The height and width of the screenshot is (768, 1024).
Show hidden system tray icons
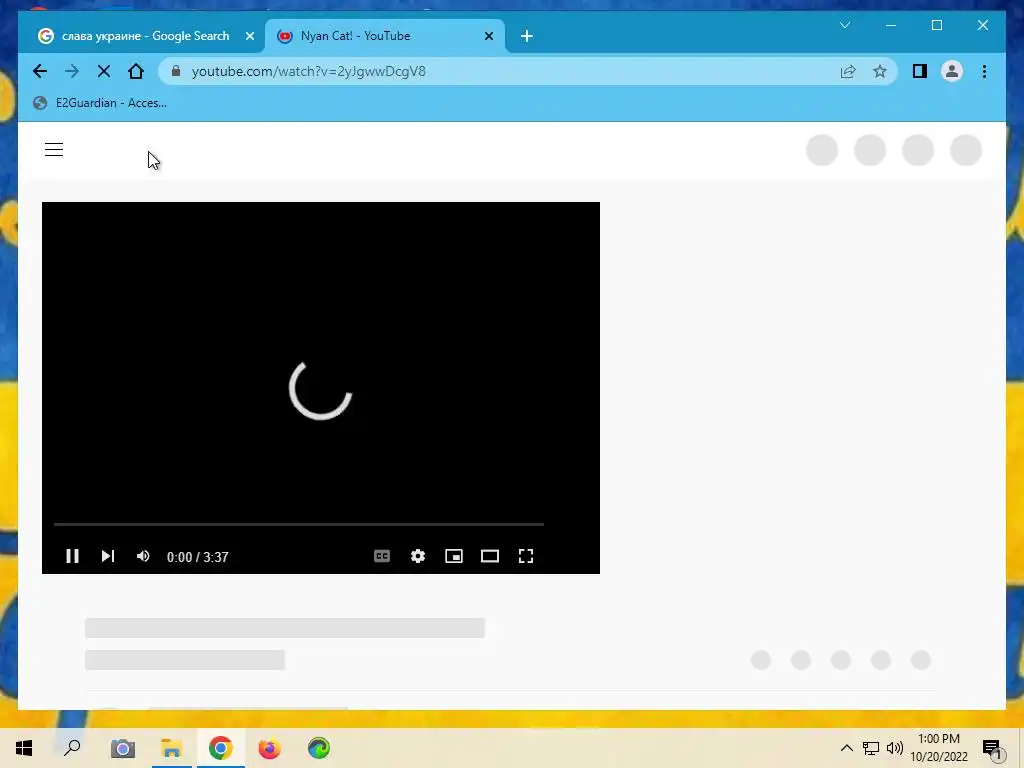point(846,748)
